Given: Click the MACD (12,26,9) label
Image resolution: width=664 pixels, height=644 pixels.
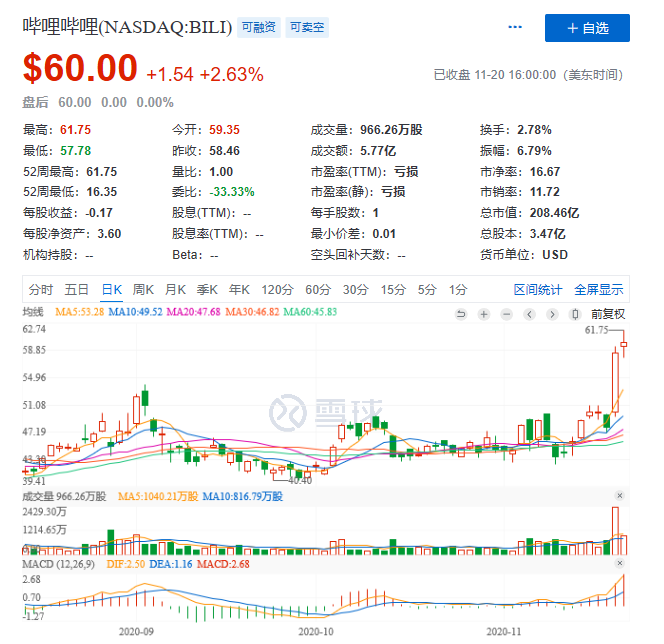Looking at the screenshot, I should click(x=58, y=564).
